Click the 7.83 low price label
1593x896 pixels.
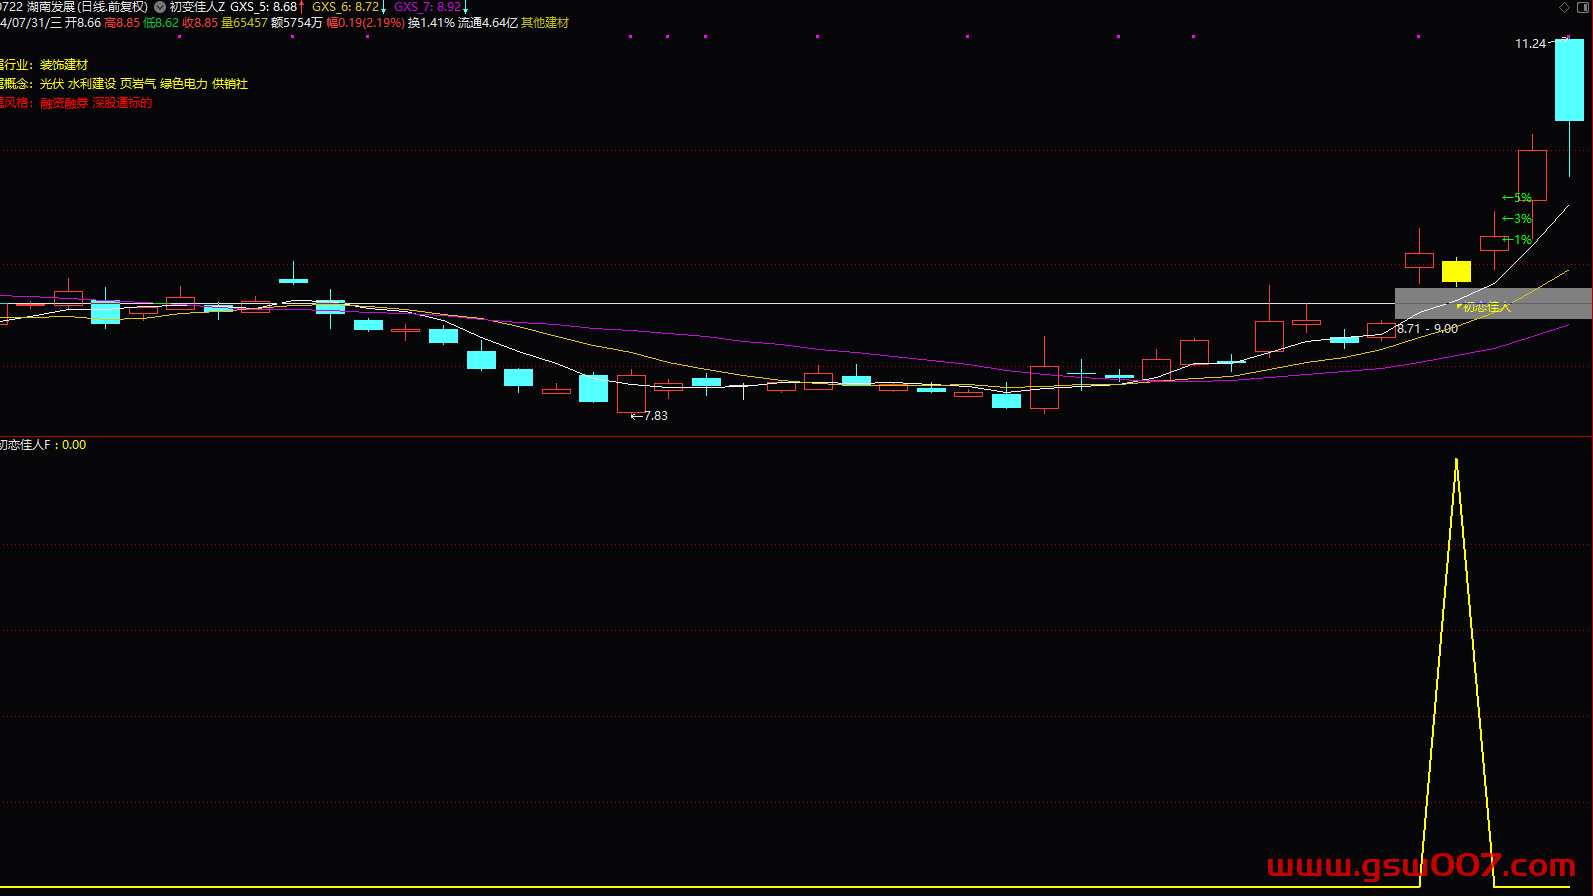pos(655,416)
